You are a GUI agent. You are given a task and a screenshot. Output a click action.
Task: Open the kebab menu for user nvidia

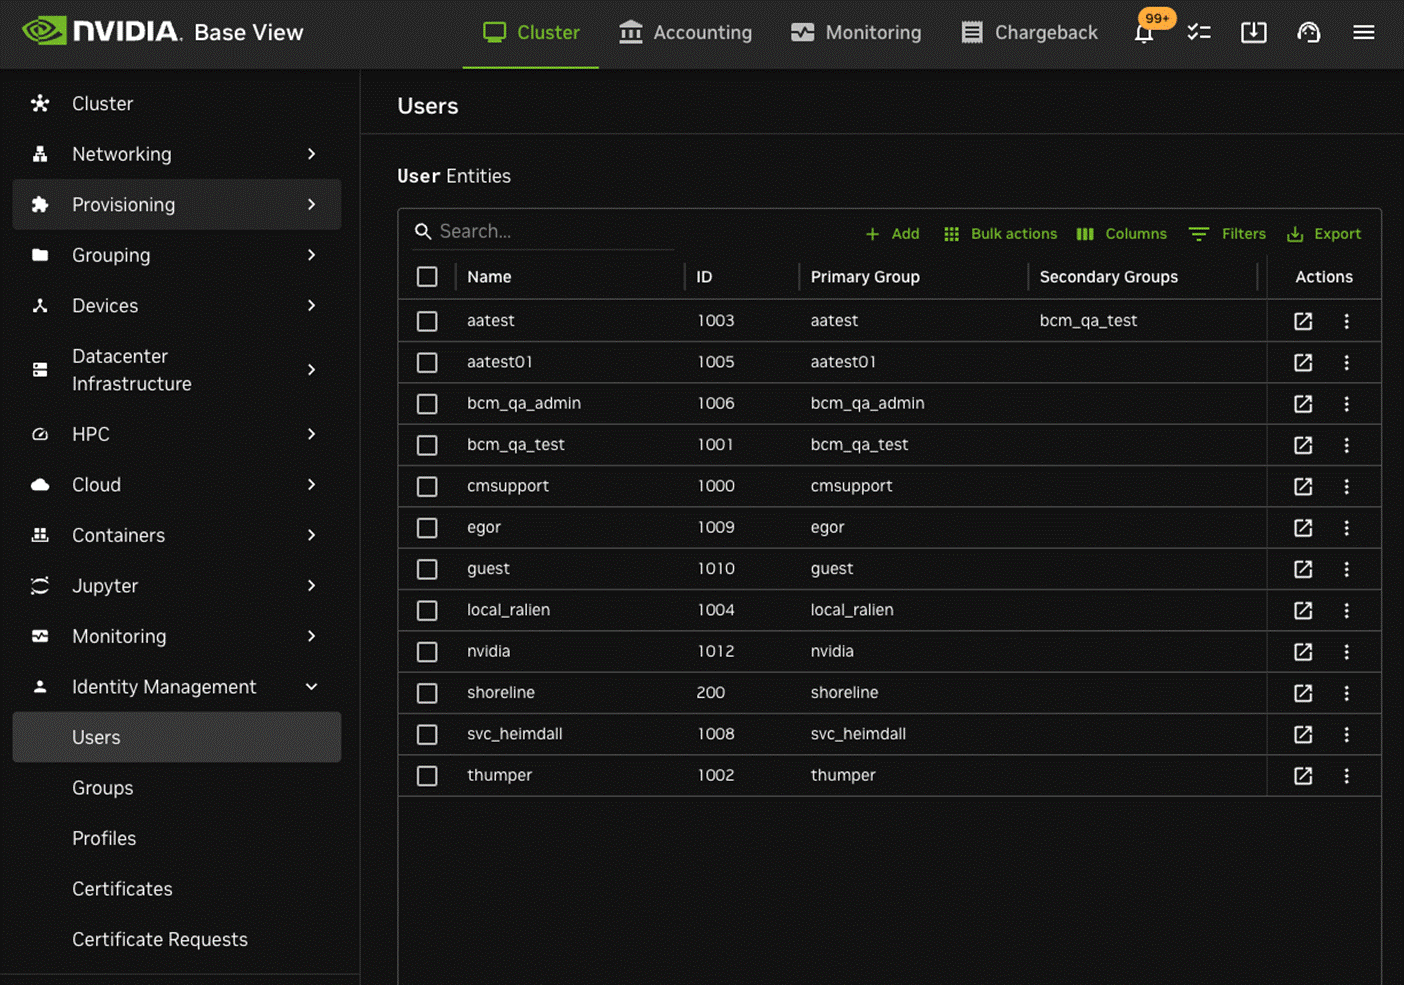click(1346, 651)
